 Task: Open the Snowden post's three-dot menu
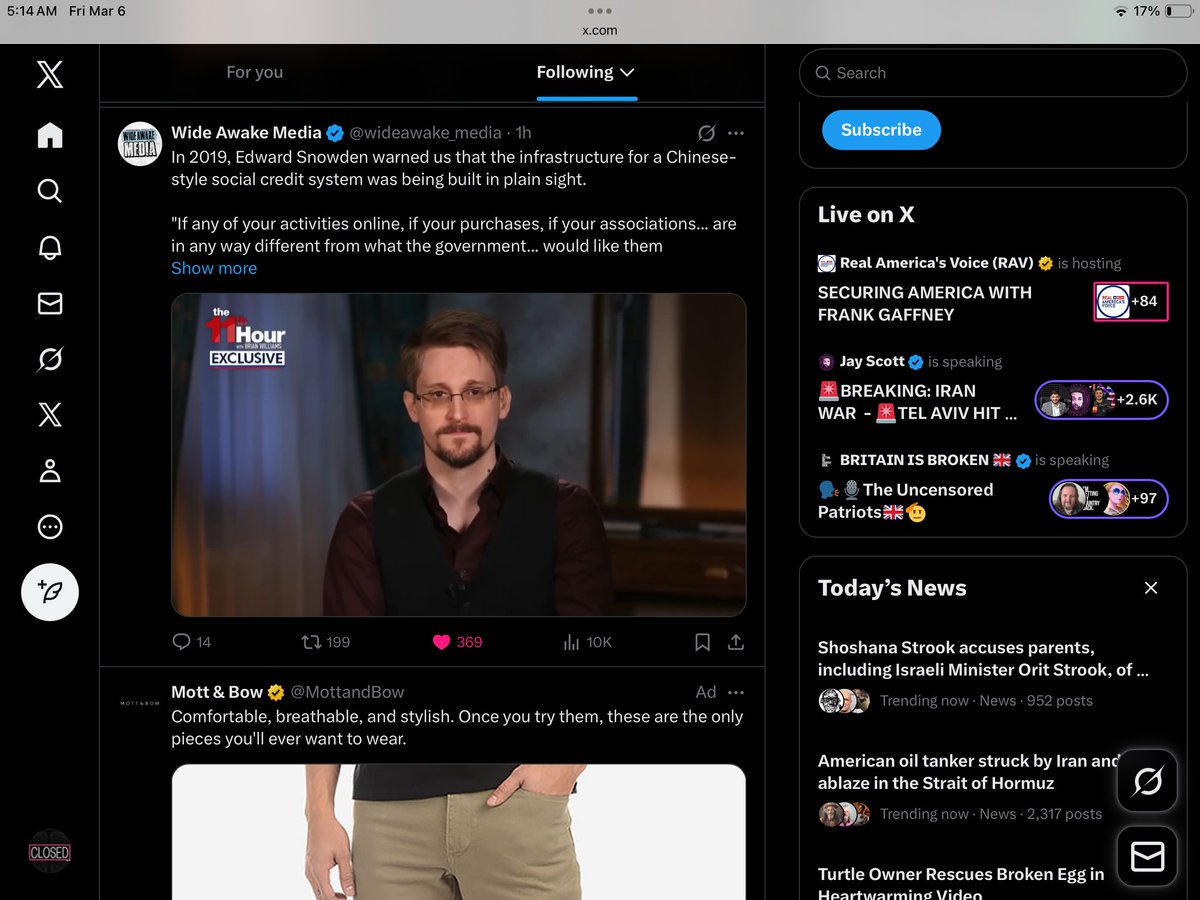tap(736, 132)
